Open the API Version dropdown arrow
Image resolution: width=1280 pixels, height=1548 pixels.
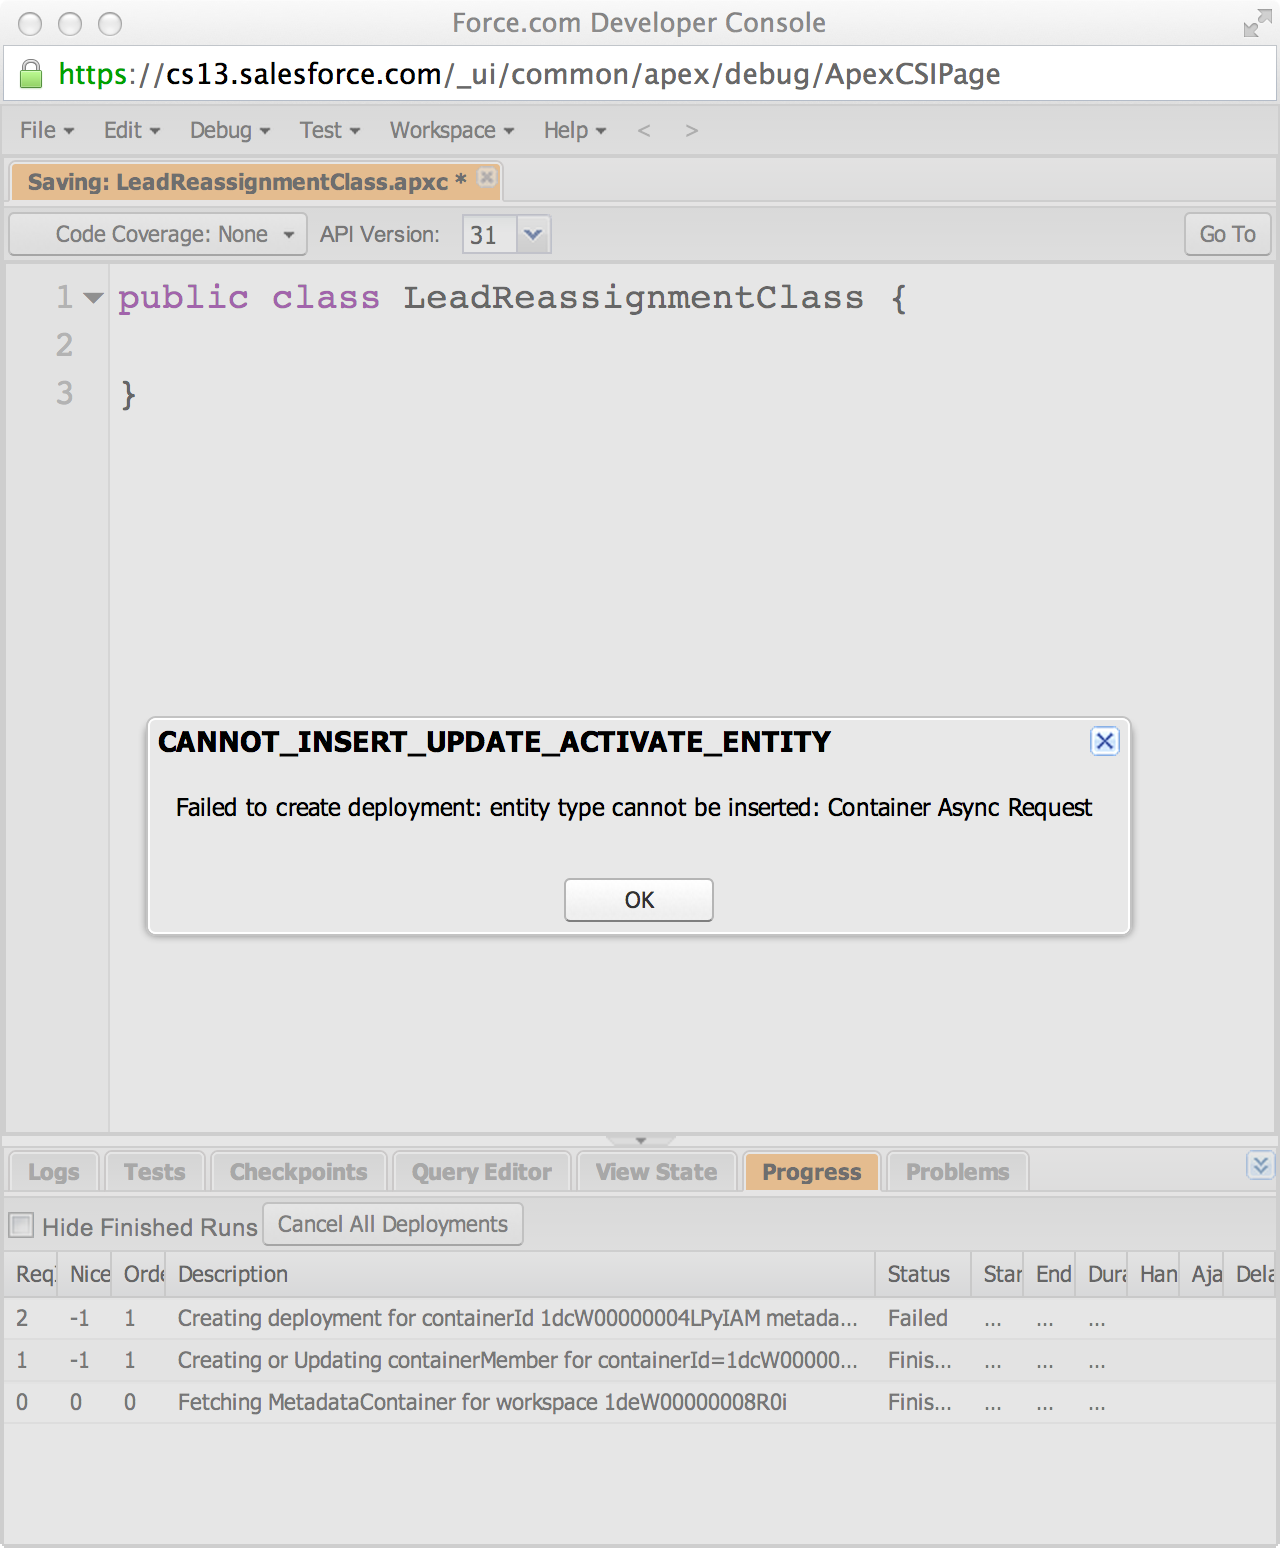point(533,234)
